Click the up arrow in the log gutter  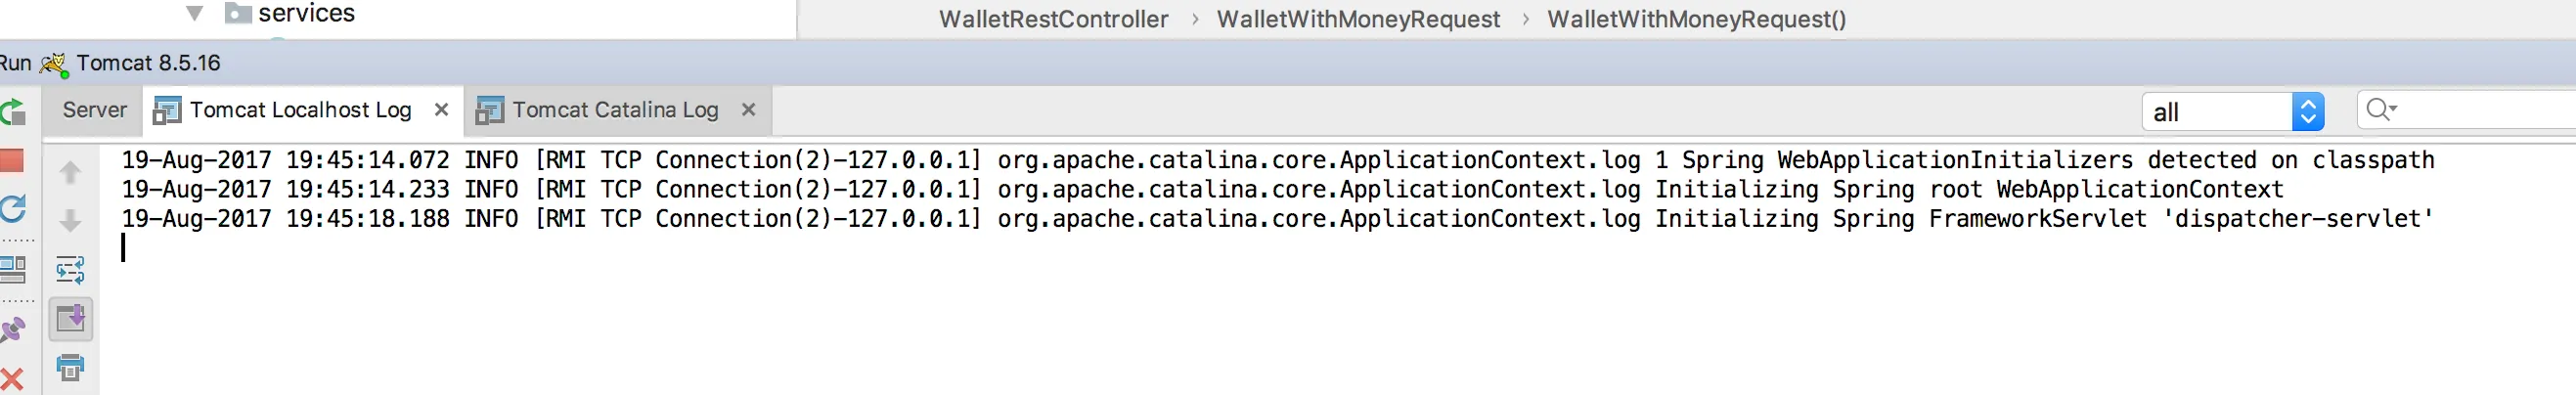(x=70, y=172)
